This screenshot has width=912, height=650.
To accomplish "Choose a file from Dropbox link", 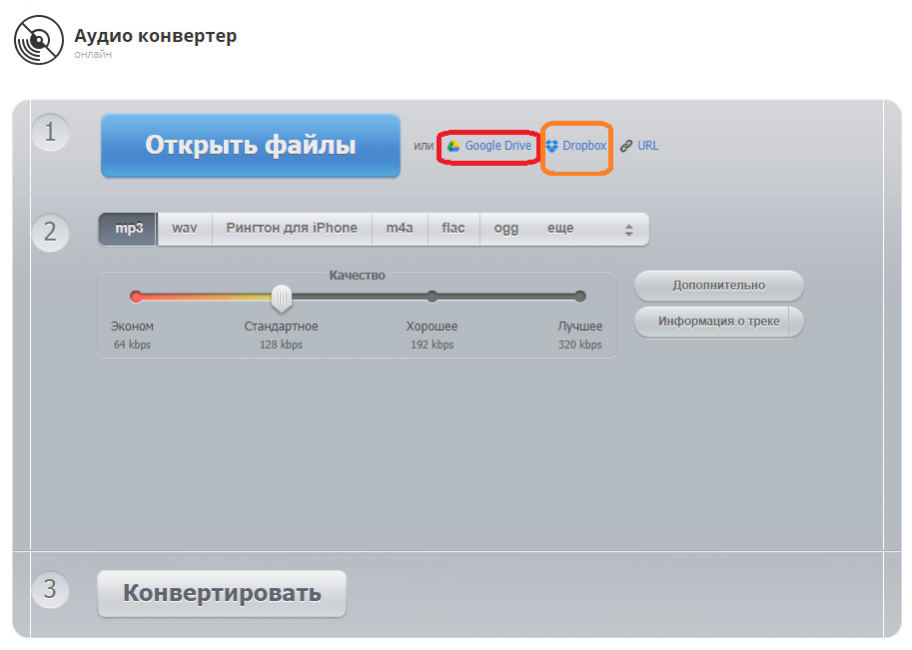I will (x=584, y=146).
